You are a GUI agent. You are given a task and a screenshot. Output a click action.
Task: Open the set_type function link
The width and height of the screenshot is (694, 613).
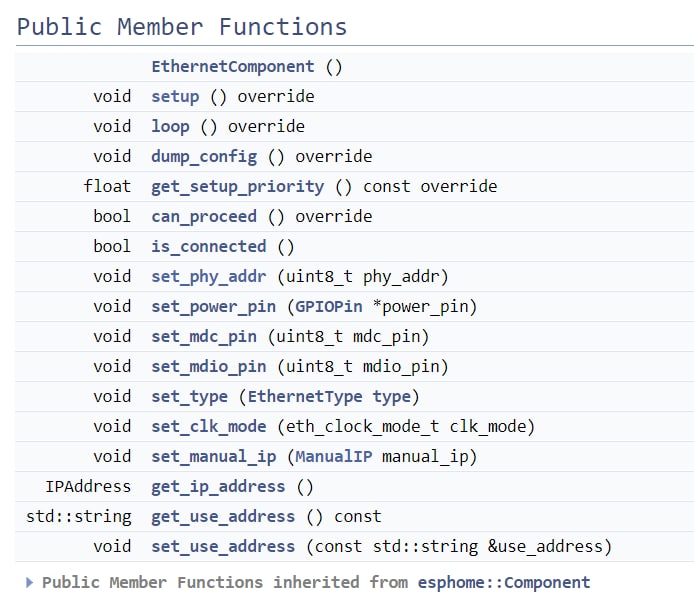tap(189, 397)
